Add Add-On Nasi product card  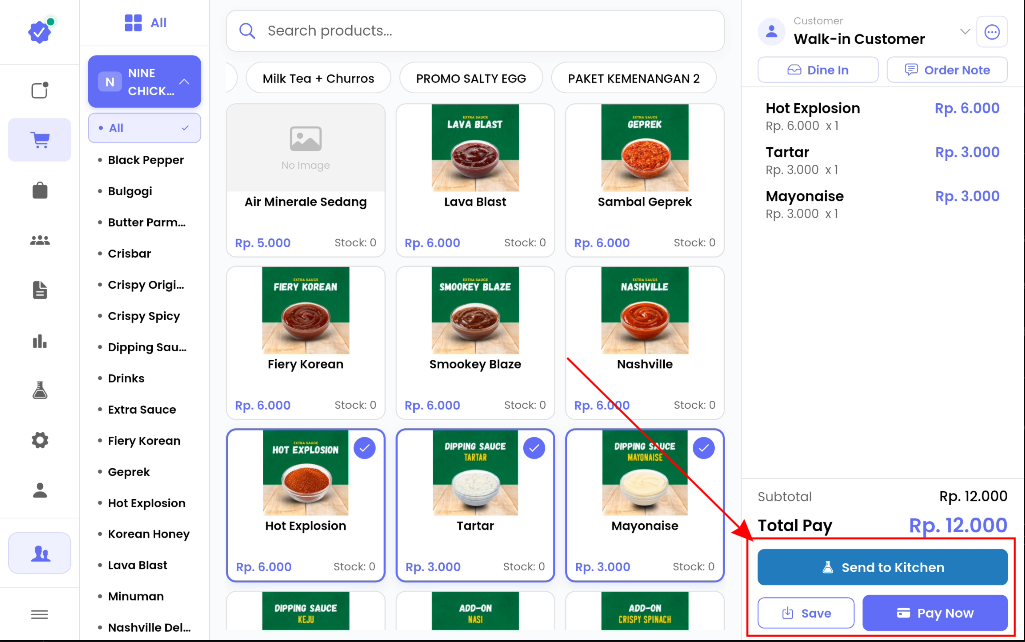pos(475,611)
